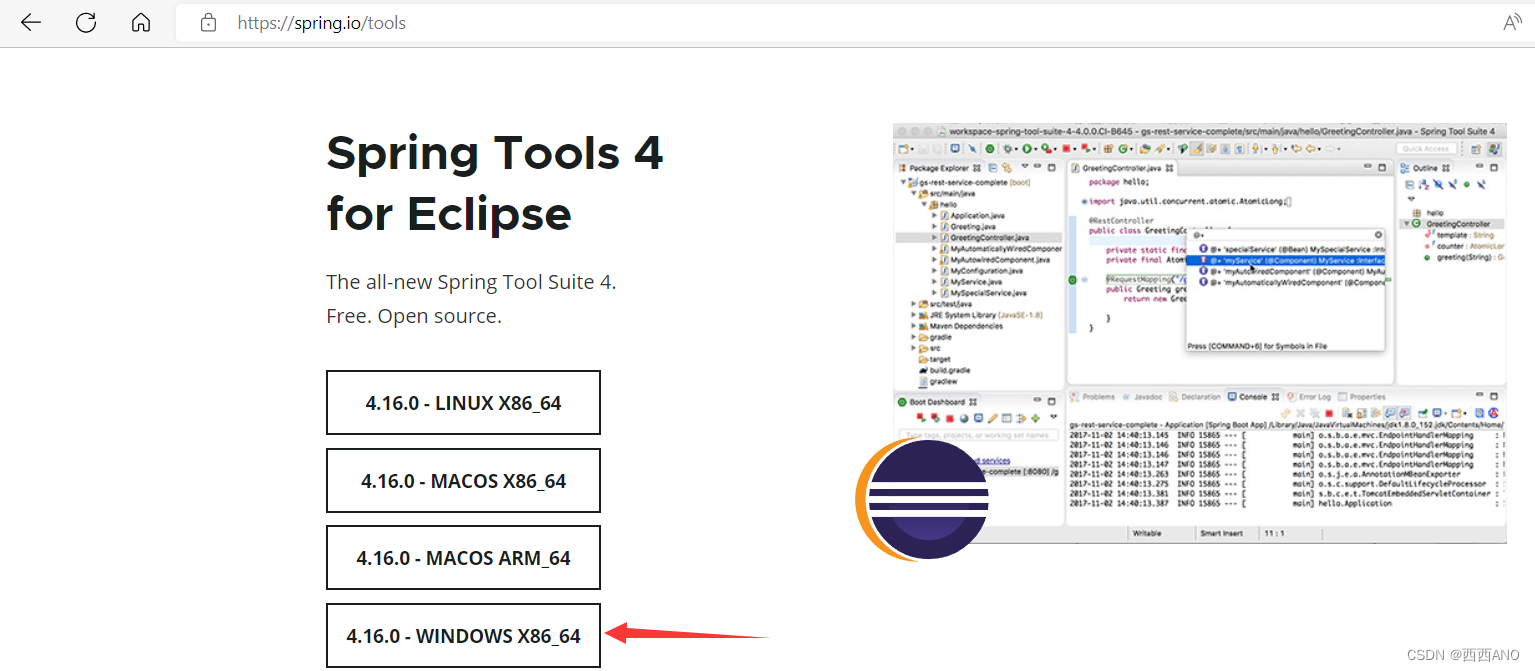Viewport: 1535px width, 671px height.
Task: Open the Run toolbar icon in Spring Tool Suite
Action: pos(1027,149)
